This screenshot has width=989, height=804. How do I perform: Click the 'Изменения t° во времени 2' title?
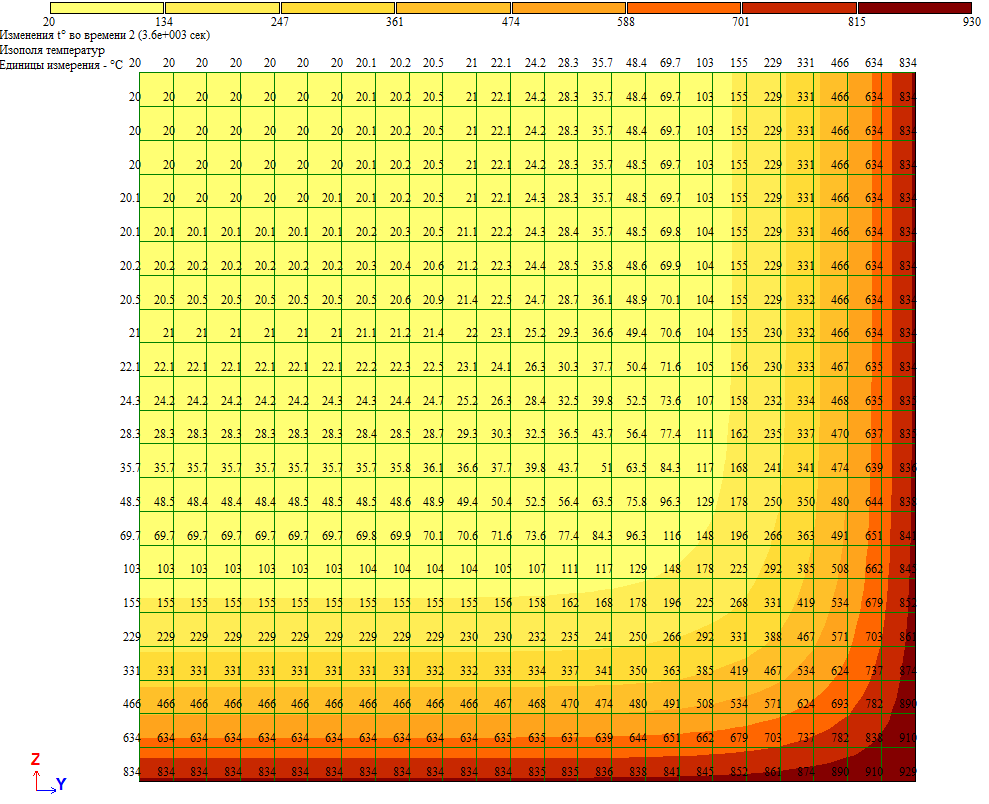[x=105, y=35]
